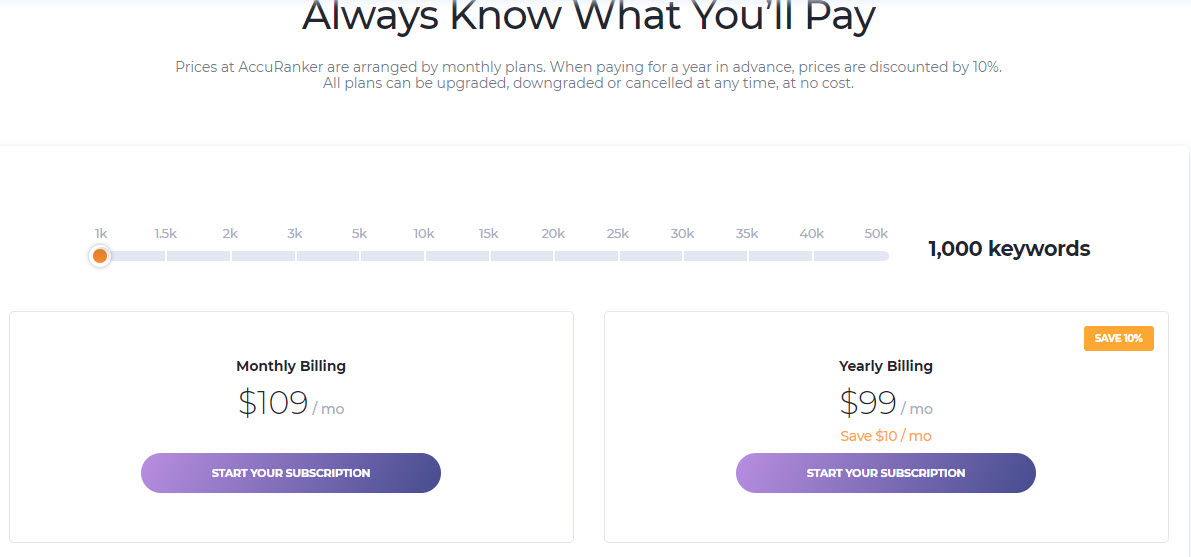The image size is (1191, 557).
Task: Click the orange slider handle
Action: [x=100, y=256]
